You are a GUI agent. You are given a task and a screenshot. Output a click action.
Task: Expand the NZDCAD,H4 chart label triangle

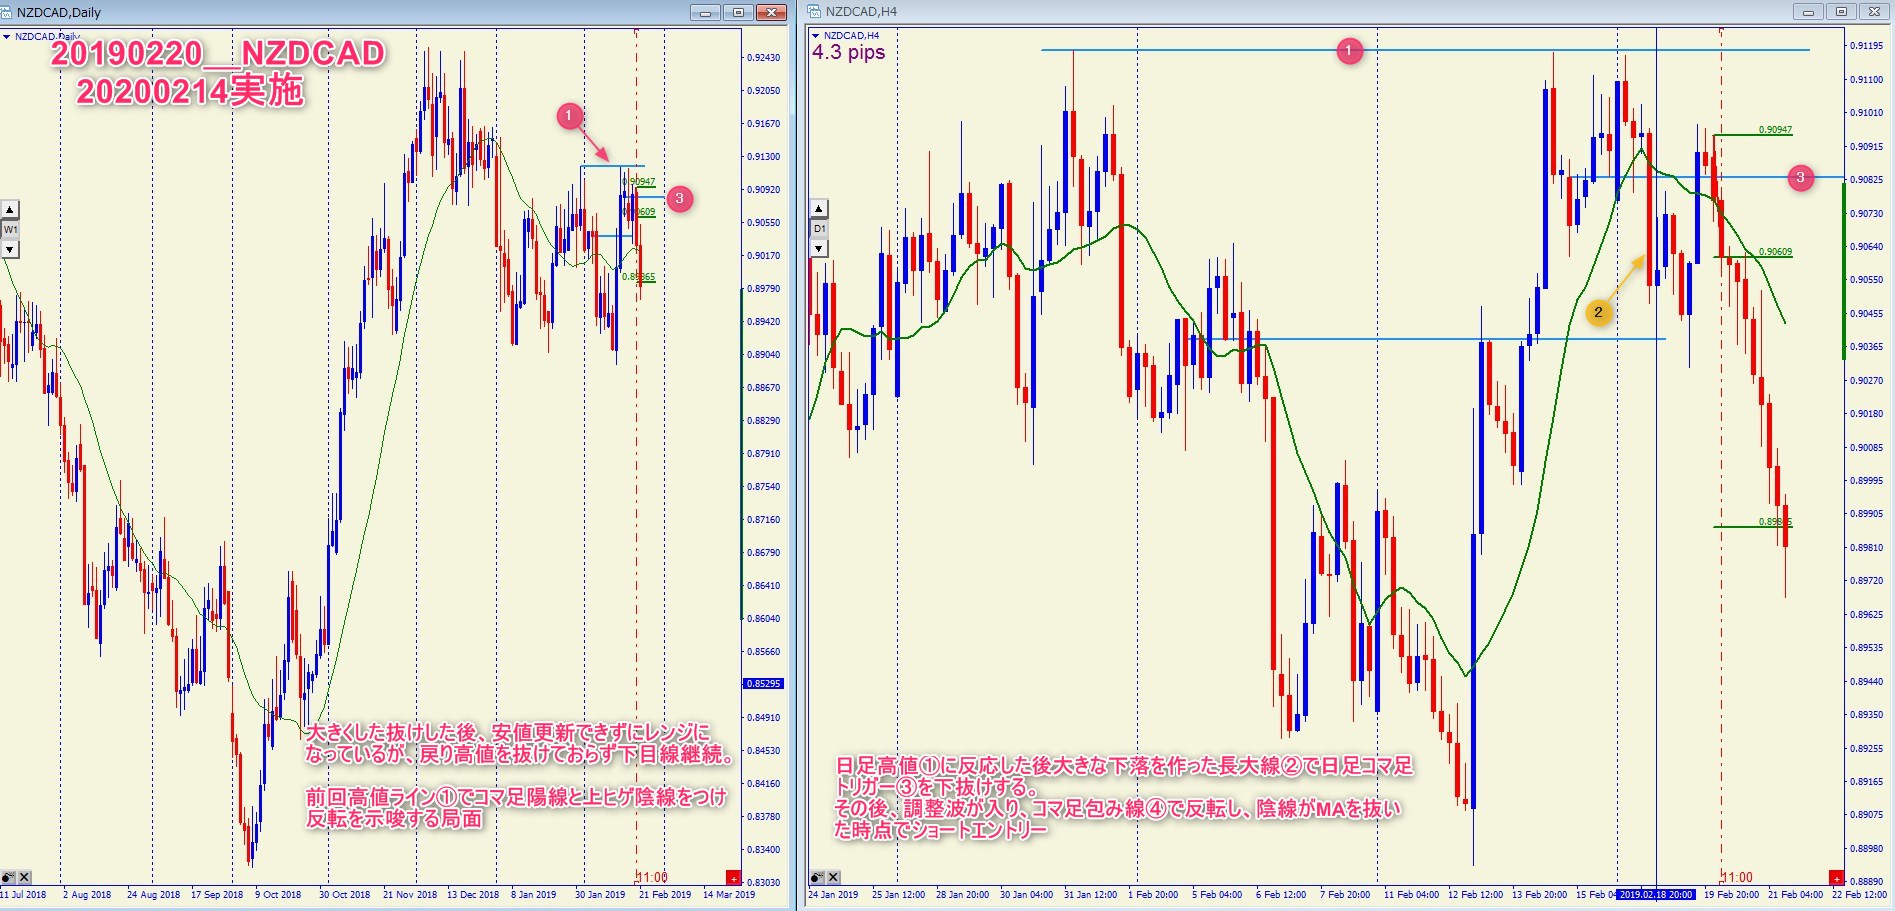[816, 36]
